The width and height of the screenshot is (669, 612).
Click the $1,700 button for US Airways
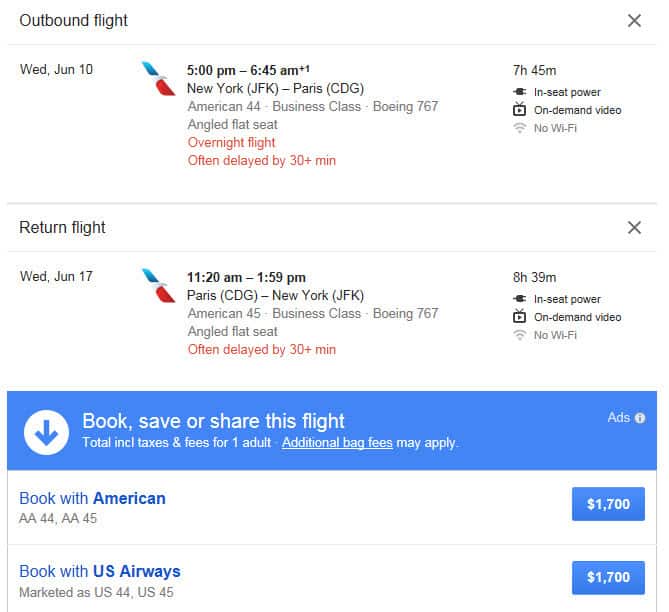(x=608, y=577)
